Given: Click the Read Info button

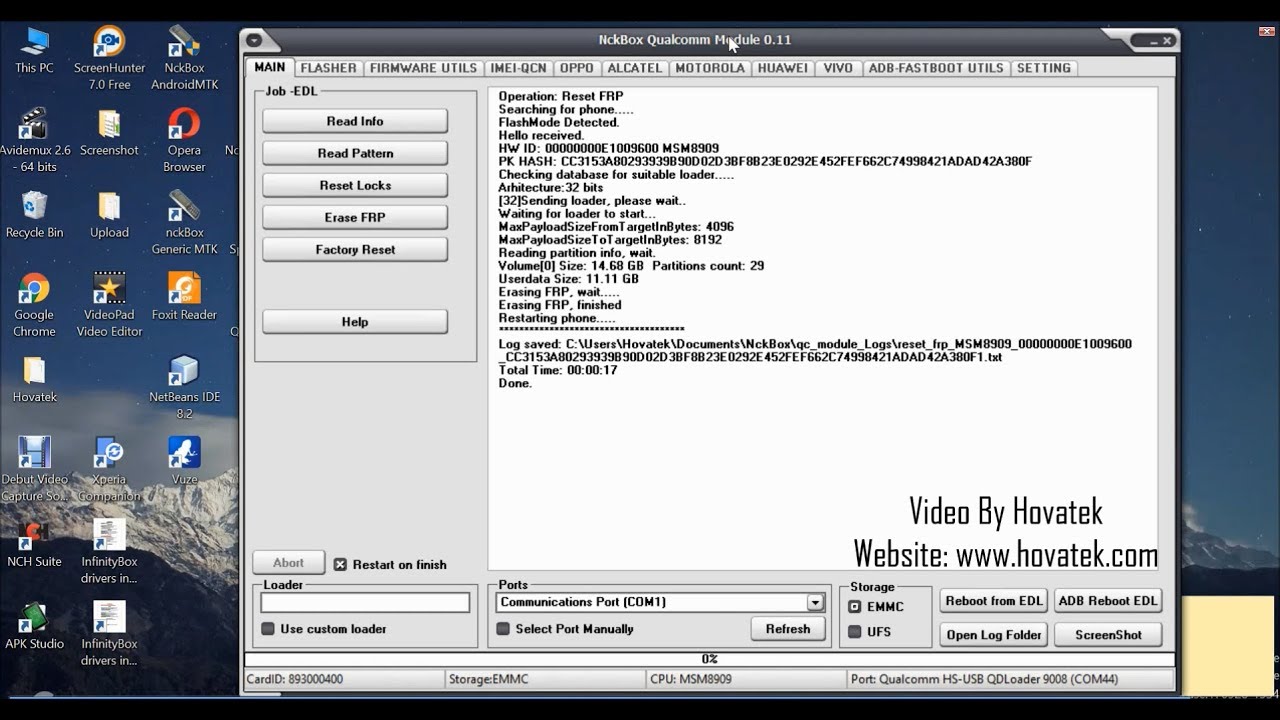Looking at the screenshot, I should pos(355,121).
